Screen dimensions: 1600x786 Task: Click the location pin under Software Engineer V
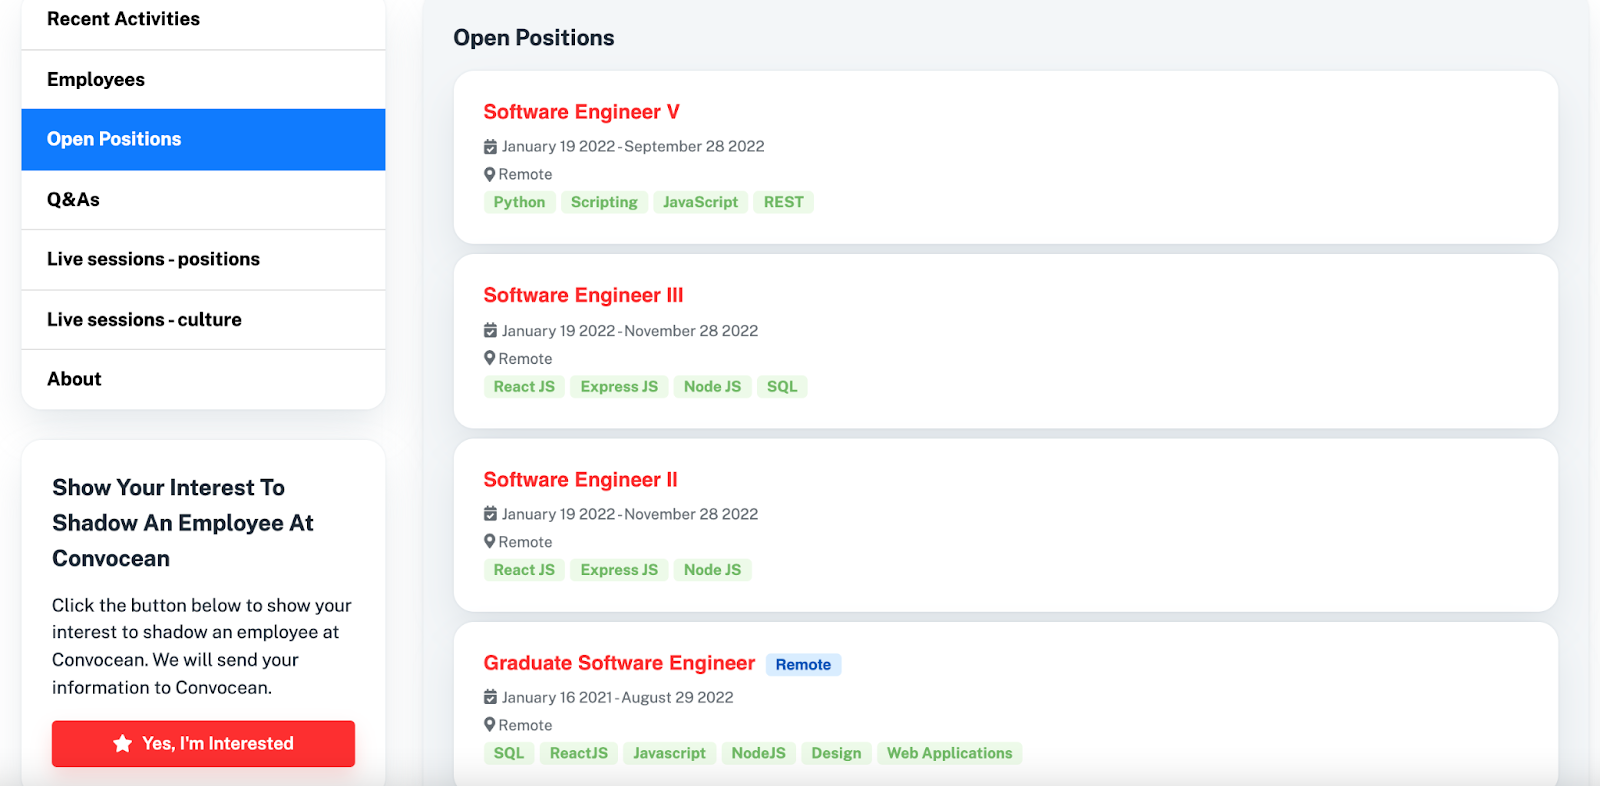pos(490,174)
